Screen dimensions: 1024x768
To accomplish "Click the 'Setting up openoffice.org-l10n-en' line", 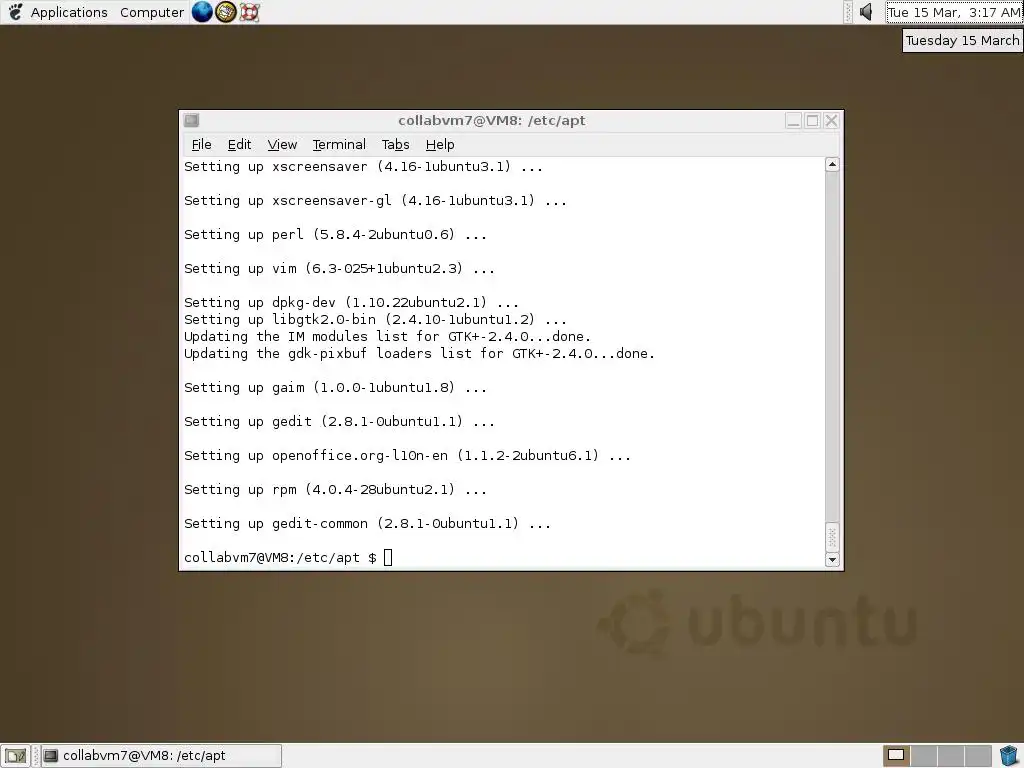I will coord(408,455).
